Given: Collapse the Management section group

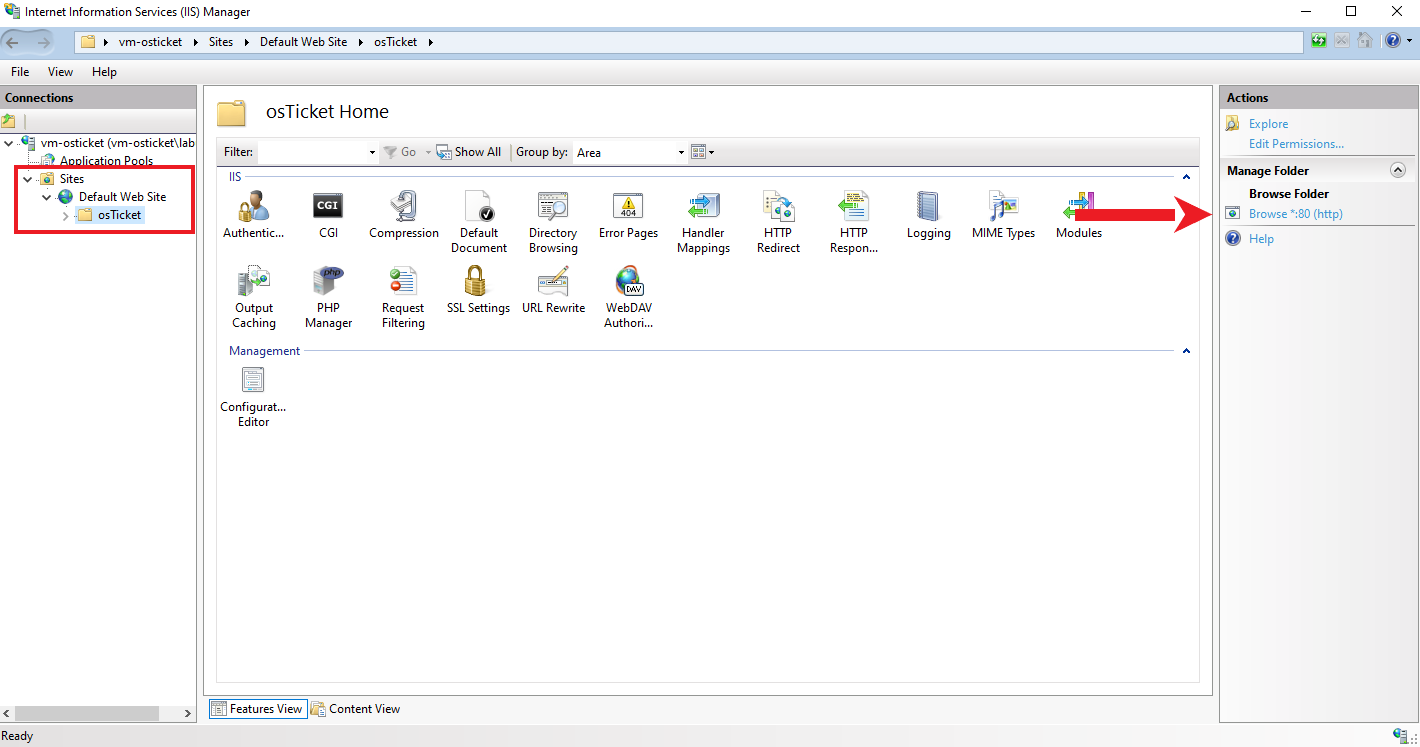Looking at the screenshot, I should click(x=1186, y=351).
